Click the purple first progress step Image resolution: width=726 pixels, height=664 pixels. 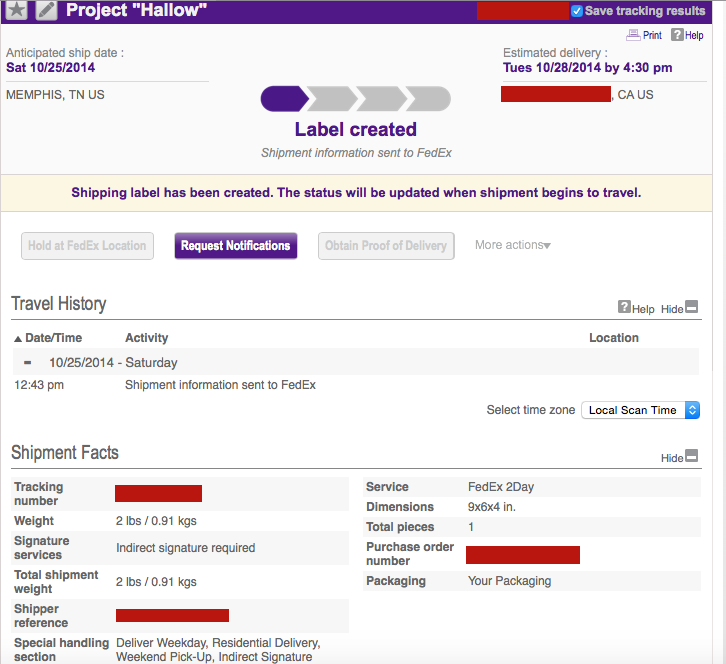coord(284,99)
